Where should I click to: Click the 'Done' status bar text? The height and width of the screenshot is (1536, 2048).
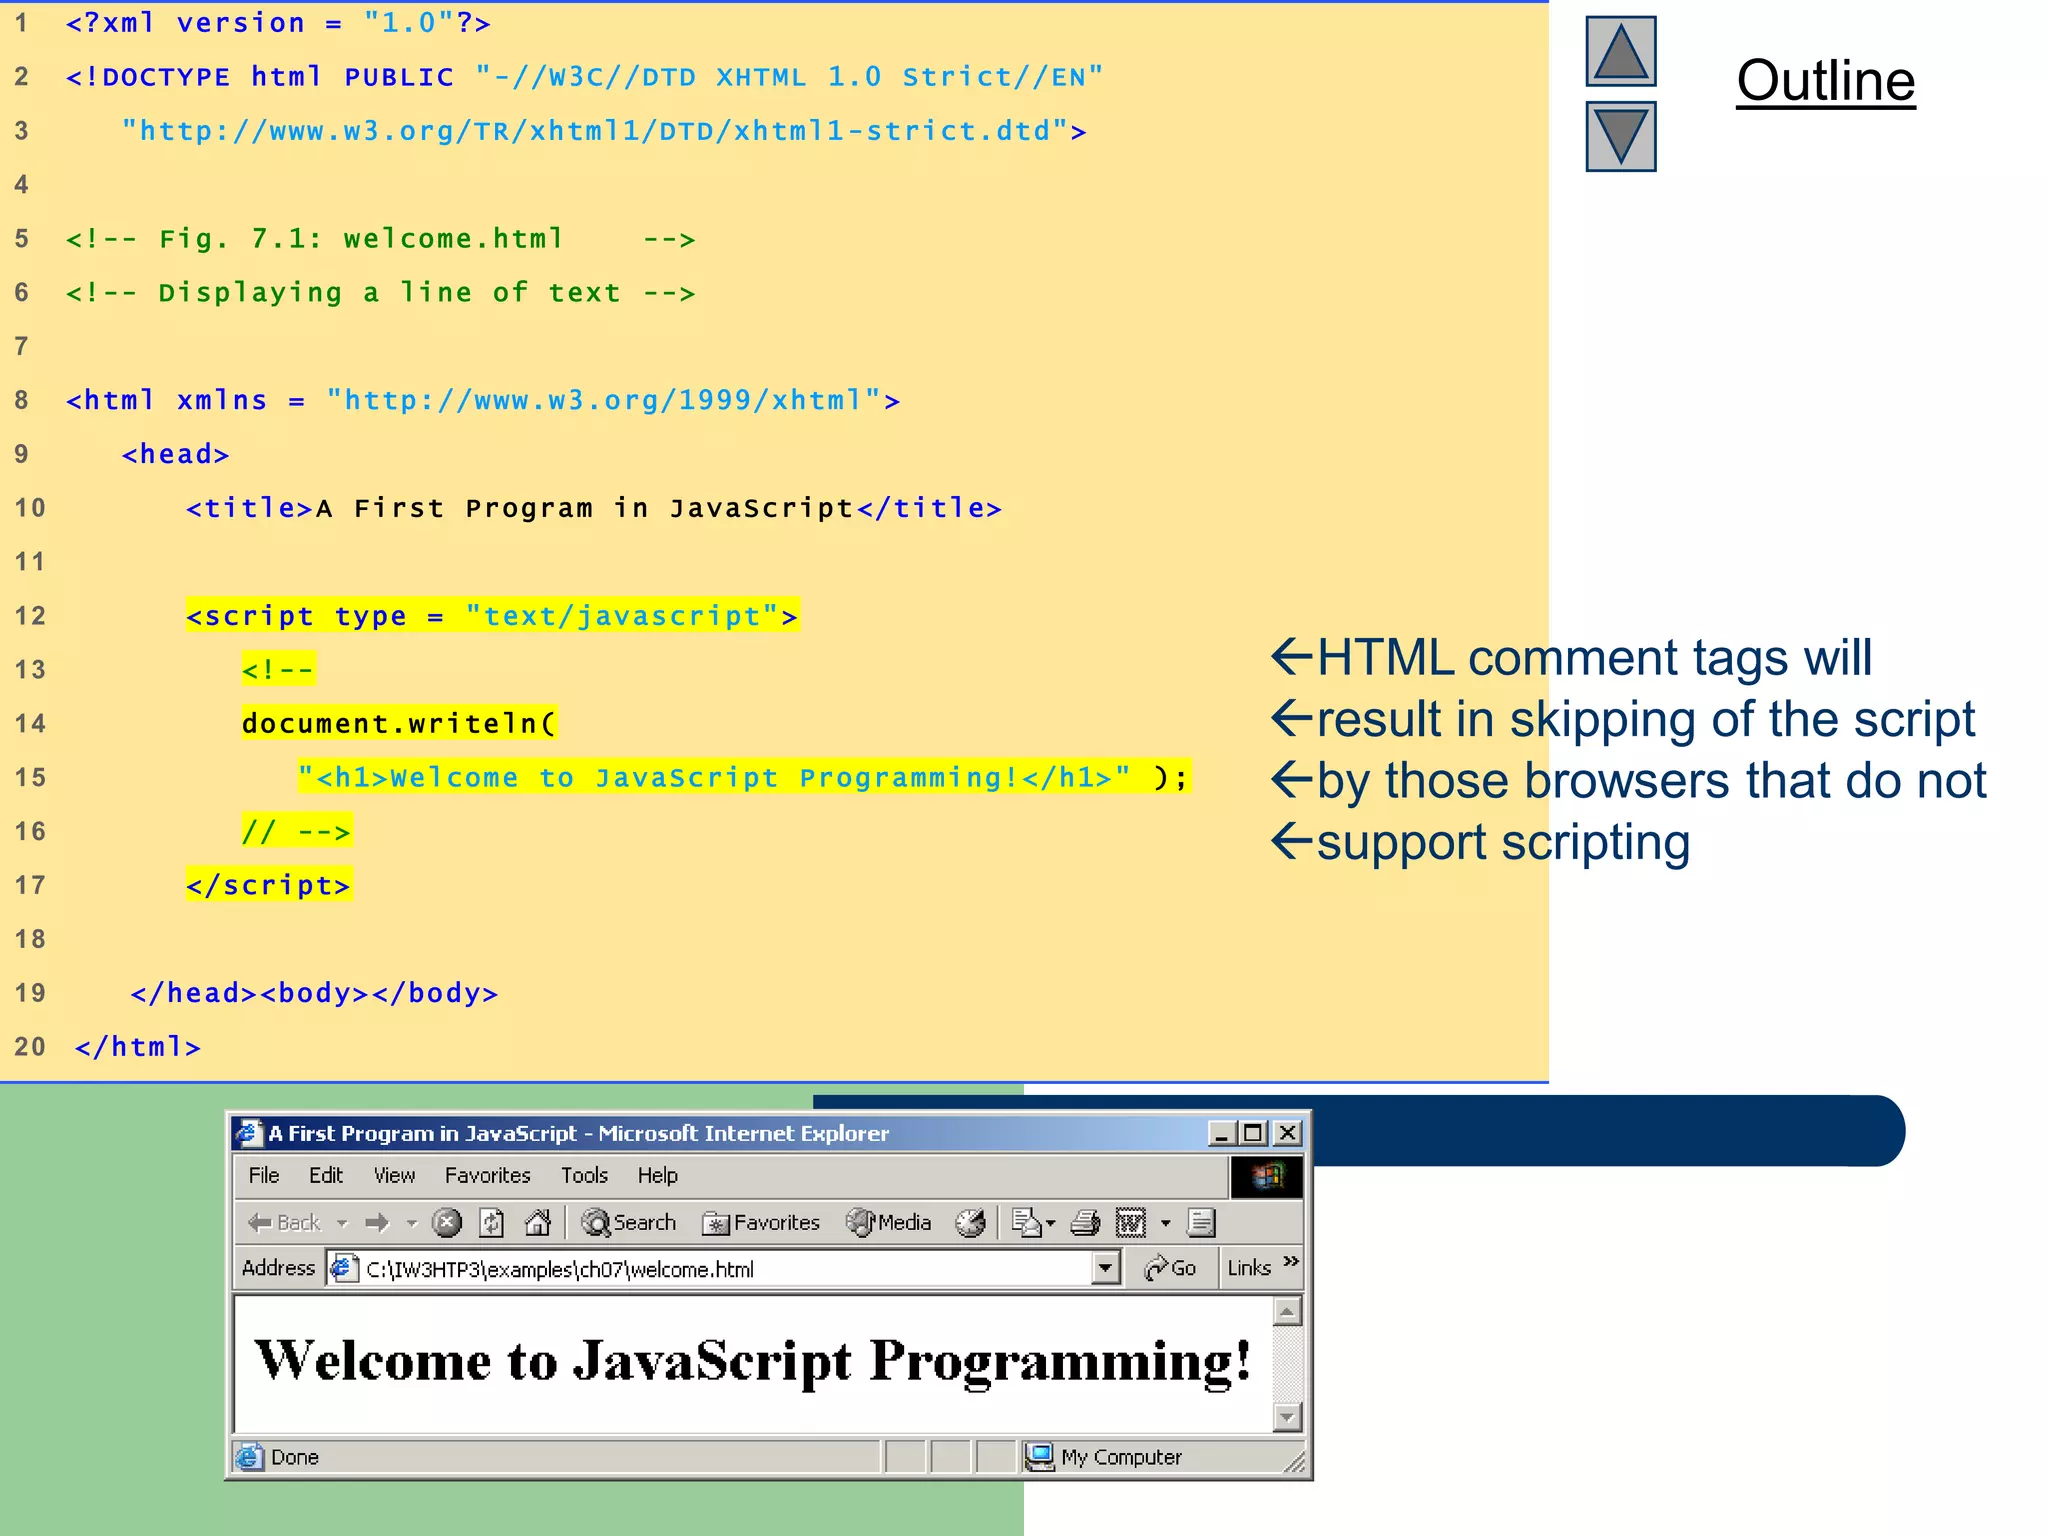(x=295, y=1457)
